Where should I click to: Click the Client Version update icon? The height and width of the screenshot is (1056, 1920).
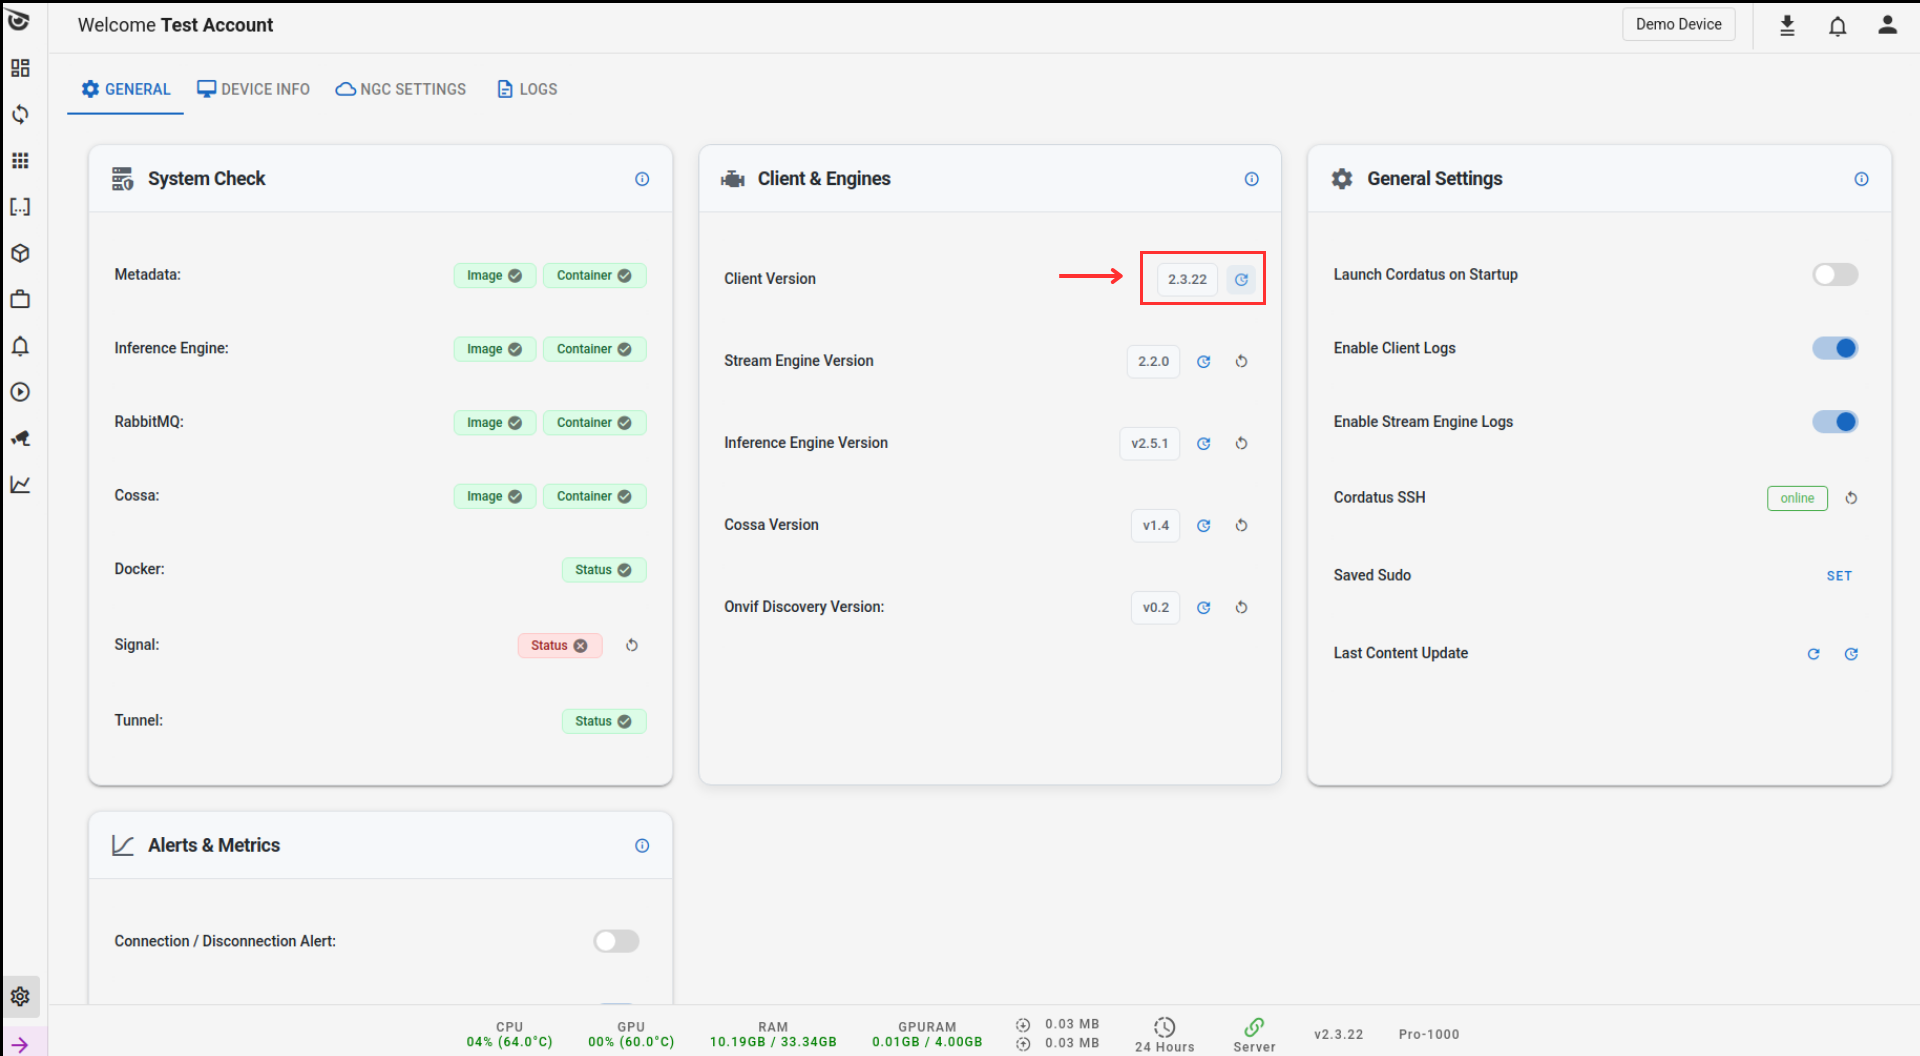coord(1241,280)
